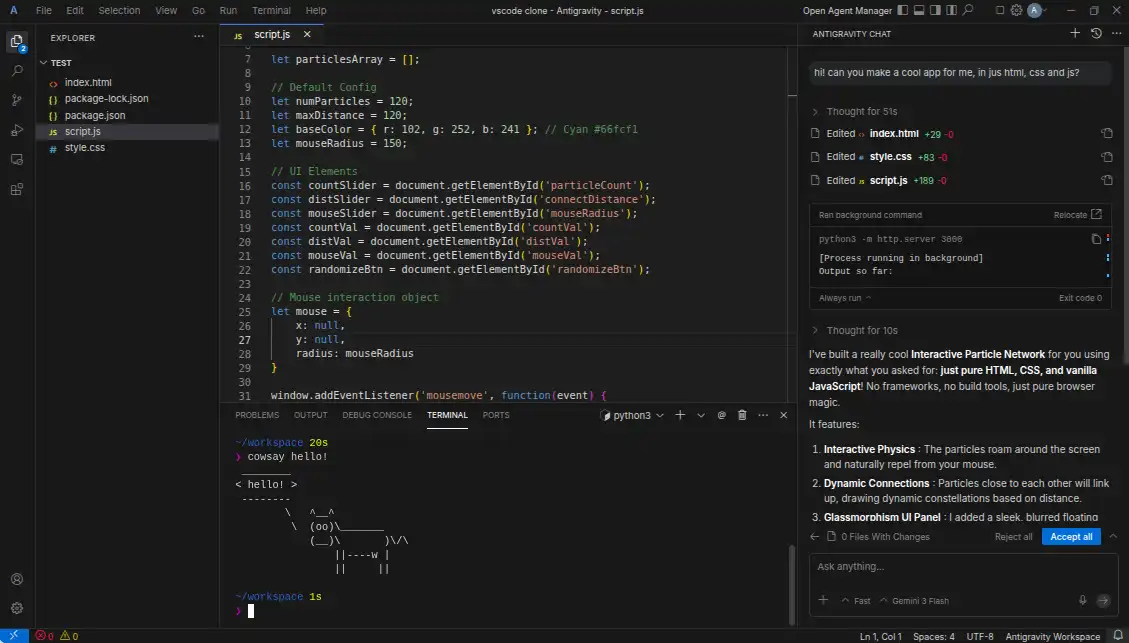Toggle the secondary side bar layout icon

tap(935, 10)
